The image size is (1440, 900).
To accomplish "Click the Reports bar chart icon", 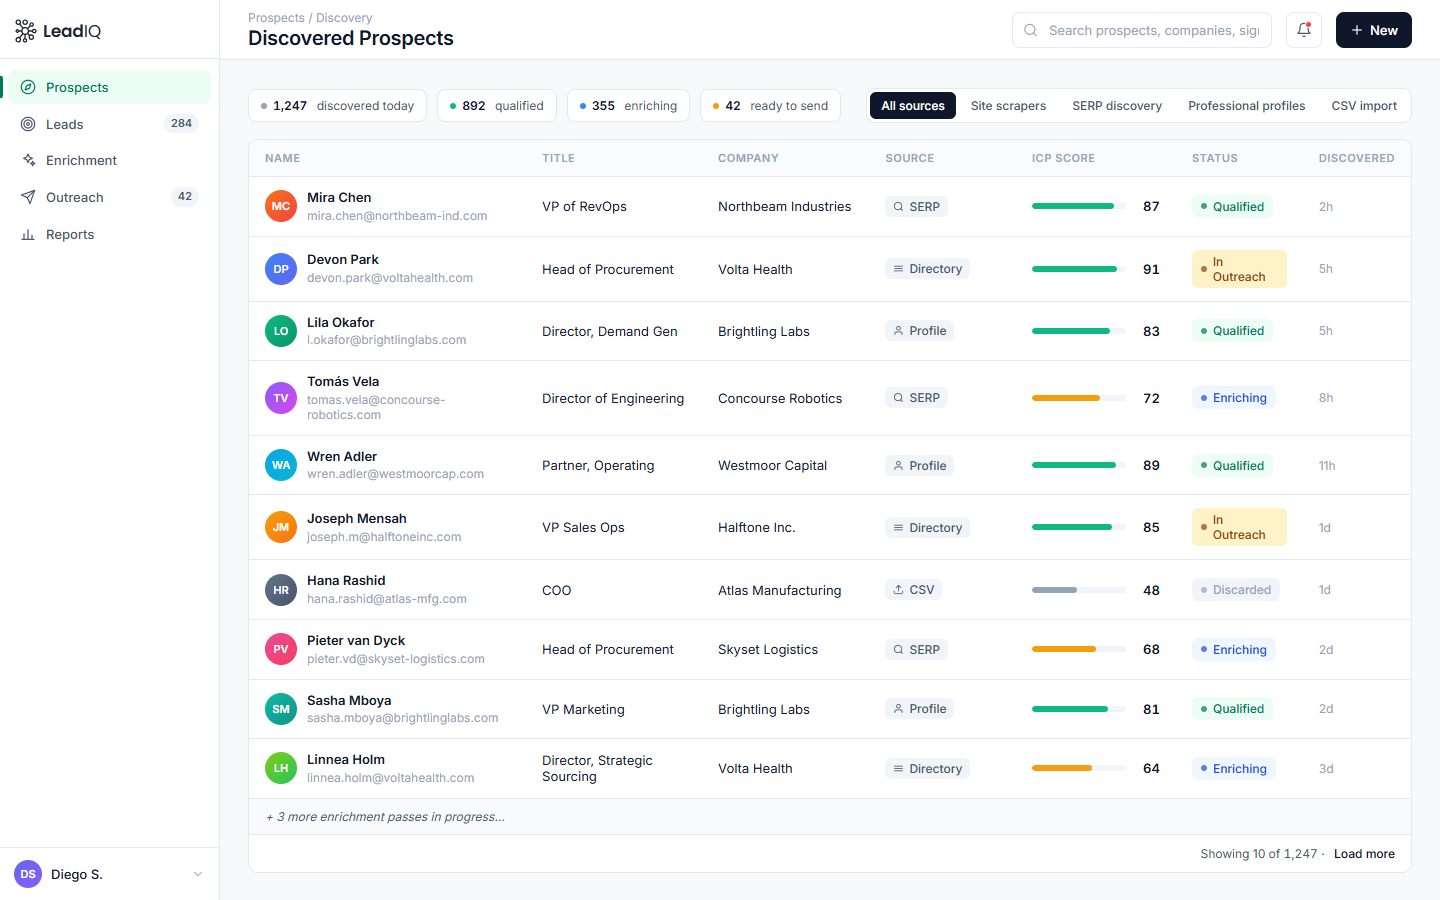I will tap(28, 234).
